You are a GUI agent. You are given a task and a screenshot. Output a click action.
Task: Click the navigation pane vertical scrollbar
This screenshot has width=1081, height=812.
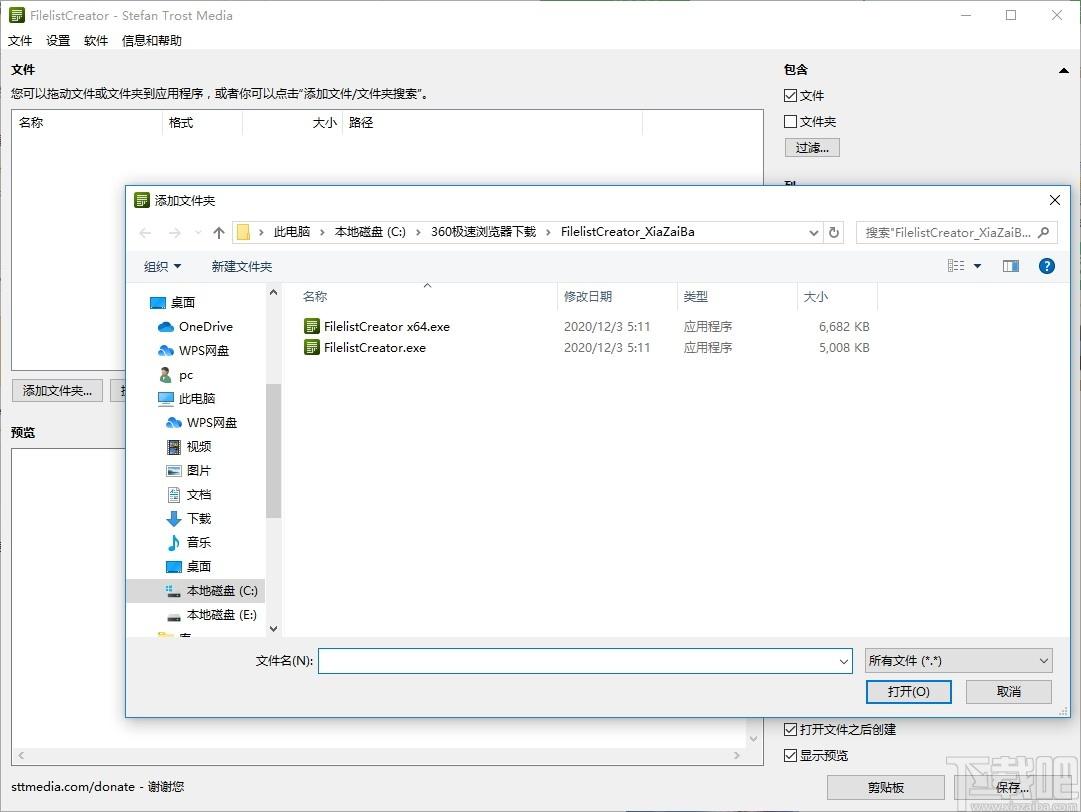(274, 450)
